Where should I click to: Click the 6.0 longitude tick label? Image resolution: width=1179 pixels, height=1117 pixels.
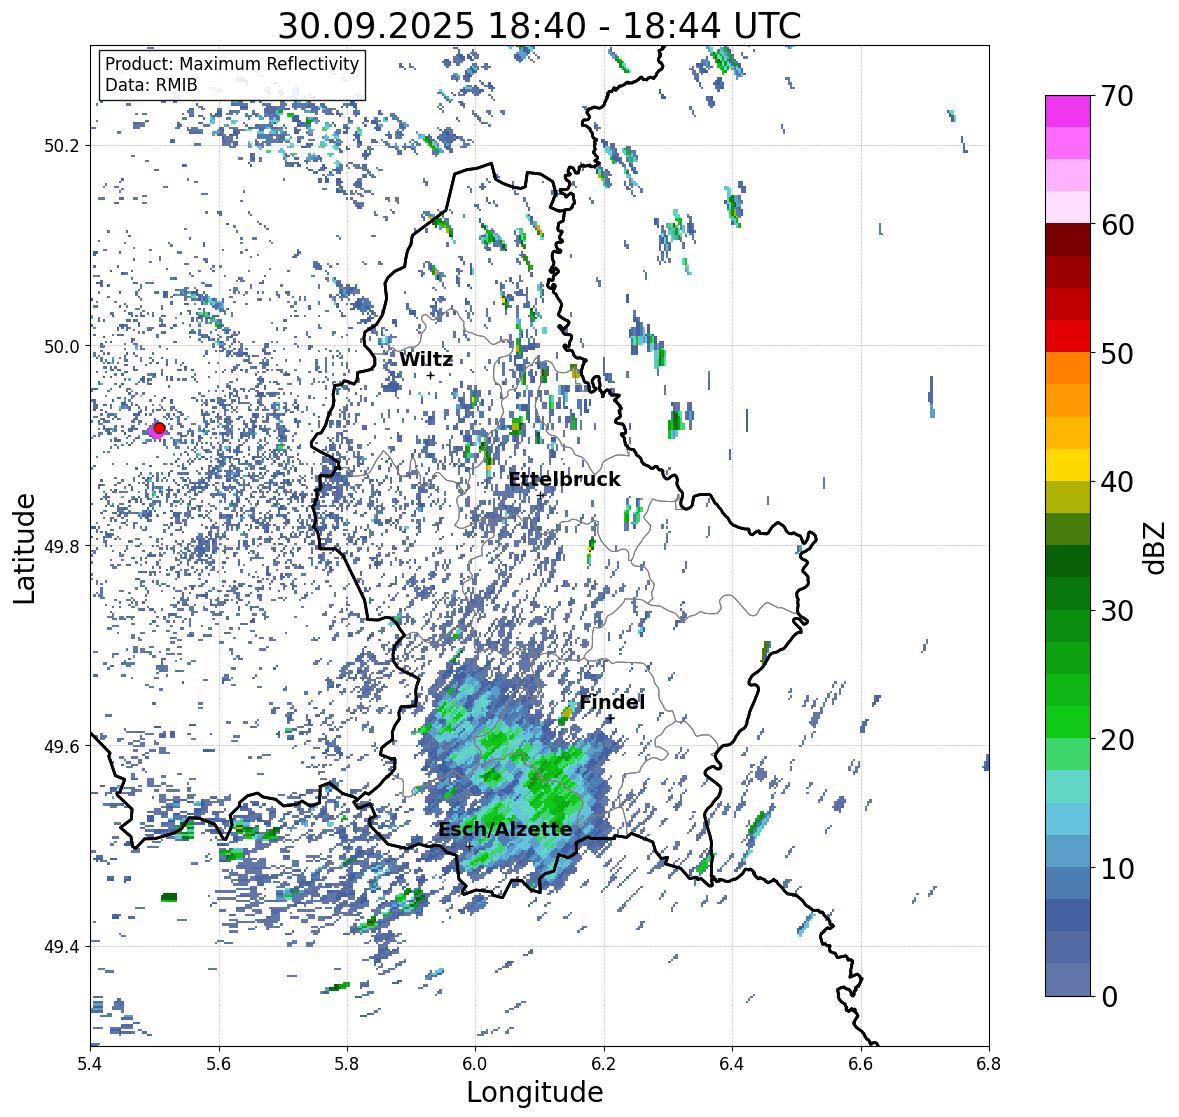475,1063
